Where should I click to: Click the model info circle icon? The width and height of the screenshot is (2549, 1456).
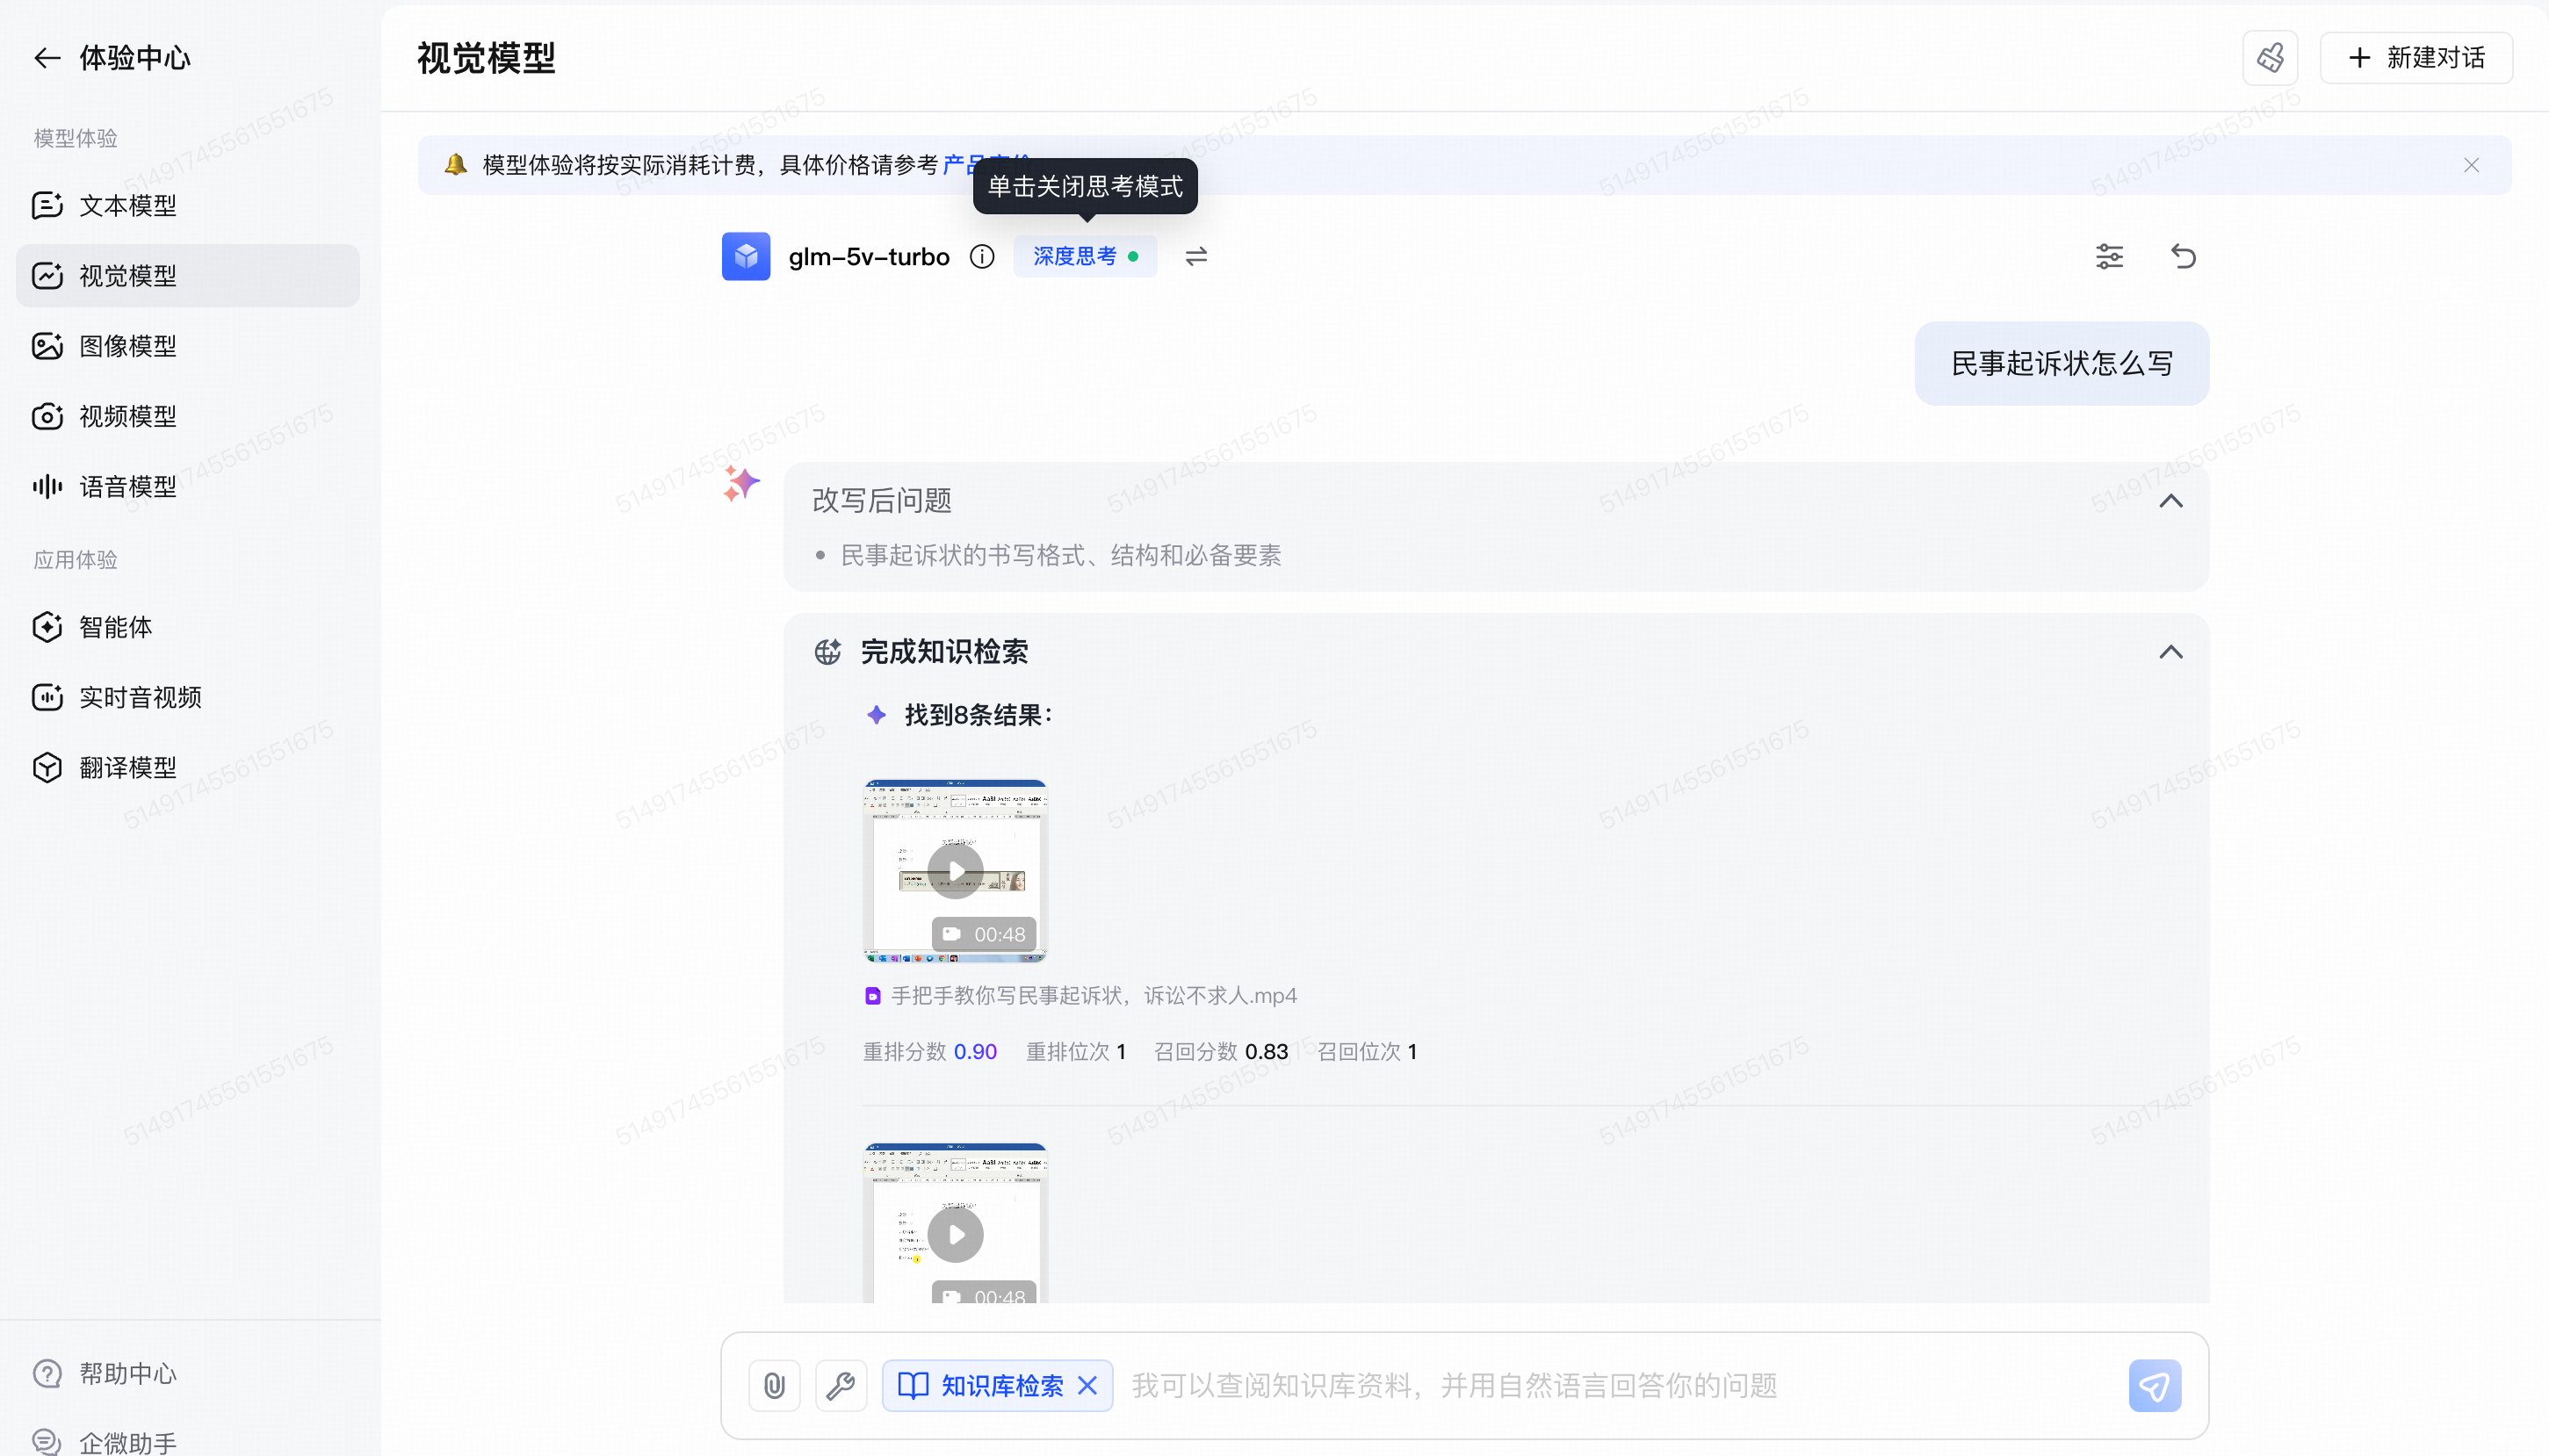982,257
